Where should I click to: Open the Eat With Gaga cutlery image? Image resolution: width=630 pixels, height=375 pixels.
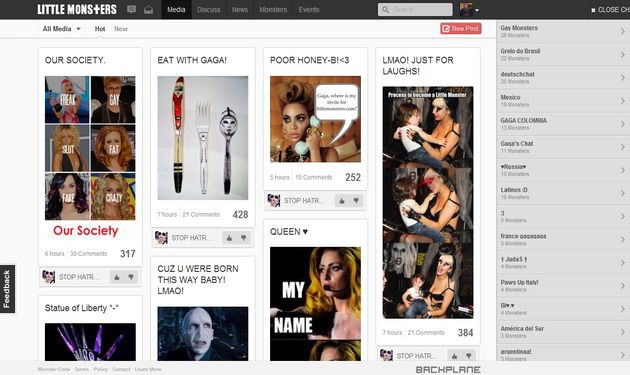[202, 138]
